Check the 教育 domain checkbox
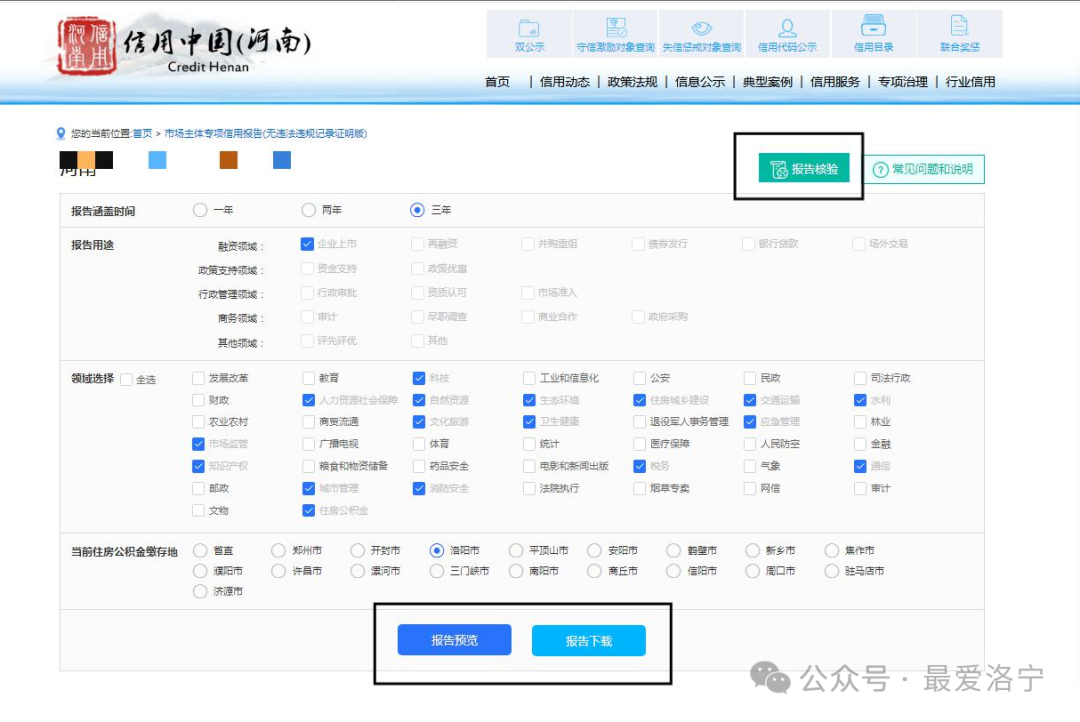The image size is (1080, 722). [309, 378]
